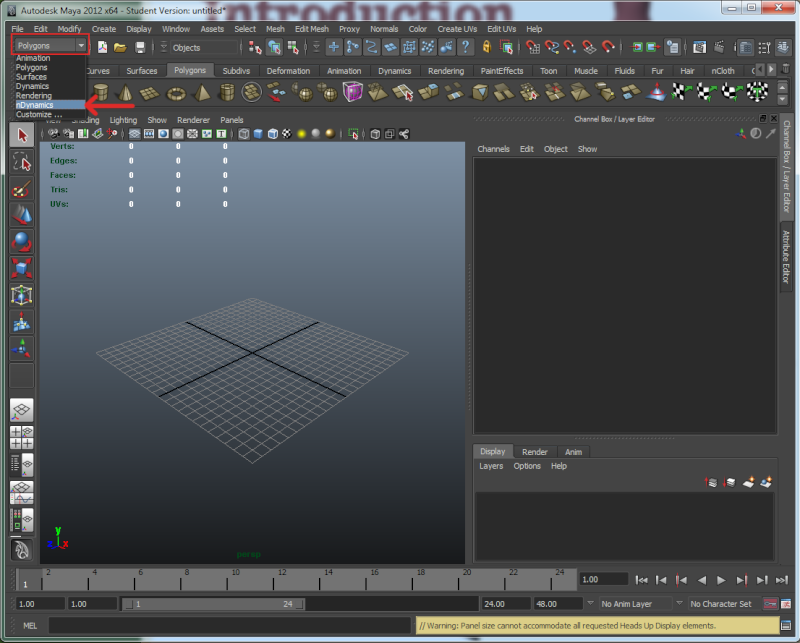Toggle the grid display in the viewport toolbar
Image resolution: width=800 pixels, height=643 pixels.
(135, 134)
